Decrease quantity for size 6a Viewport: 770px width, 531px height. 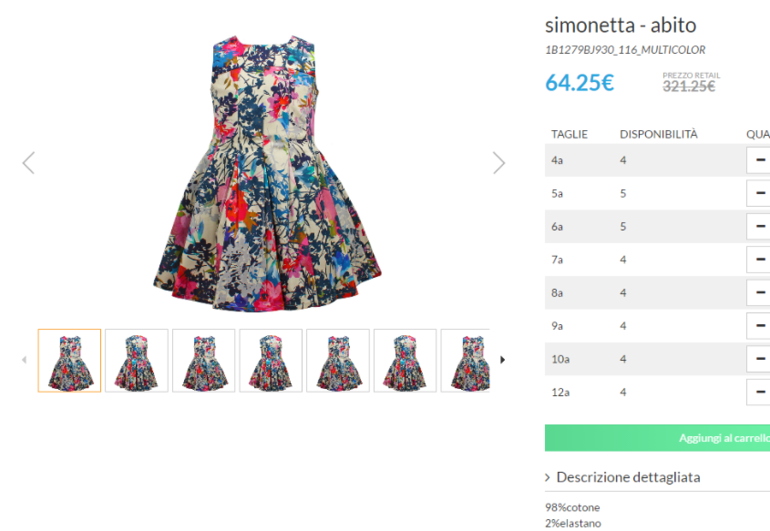[758, 226]
